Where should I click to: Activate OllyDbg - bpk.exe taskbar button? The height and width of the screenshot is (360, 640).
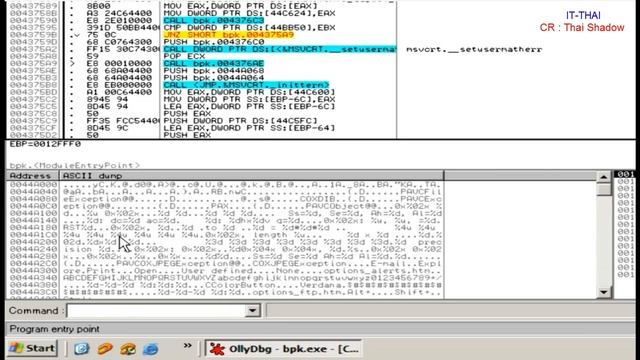pyautogui.click(x=283, y=349)
